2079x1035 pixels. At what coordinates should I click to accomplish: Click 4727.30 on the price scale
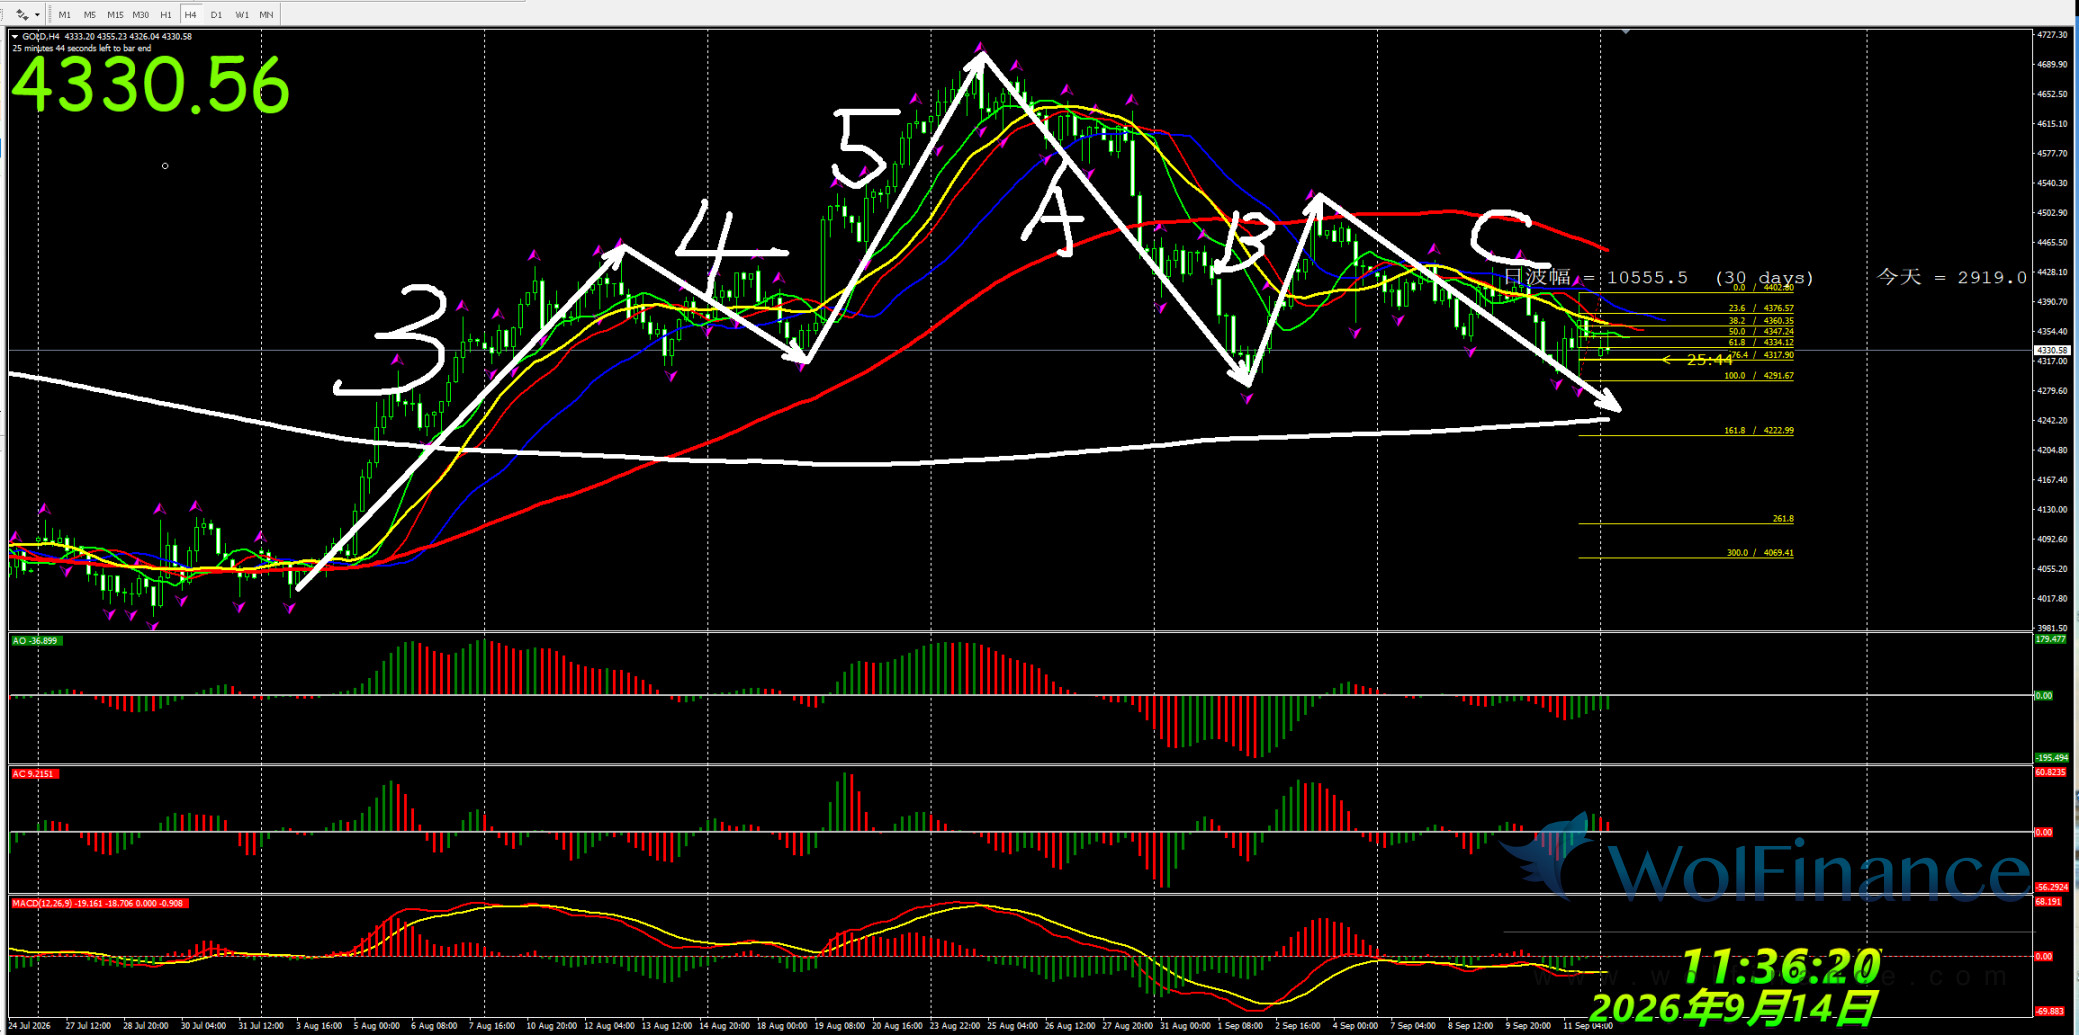2052,35
